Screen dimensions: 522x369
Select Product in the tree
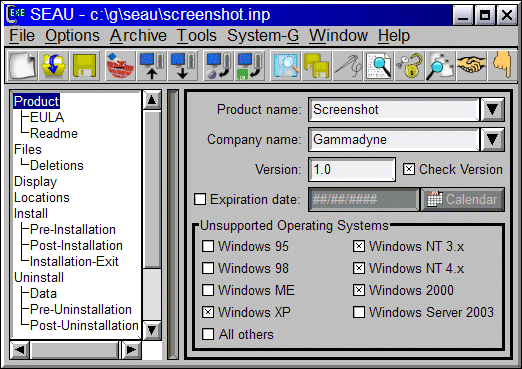pos(36,101)
